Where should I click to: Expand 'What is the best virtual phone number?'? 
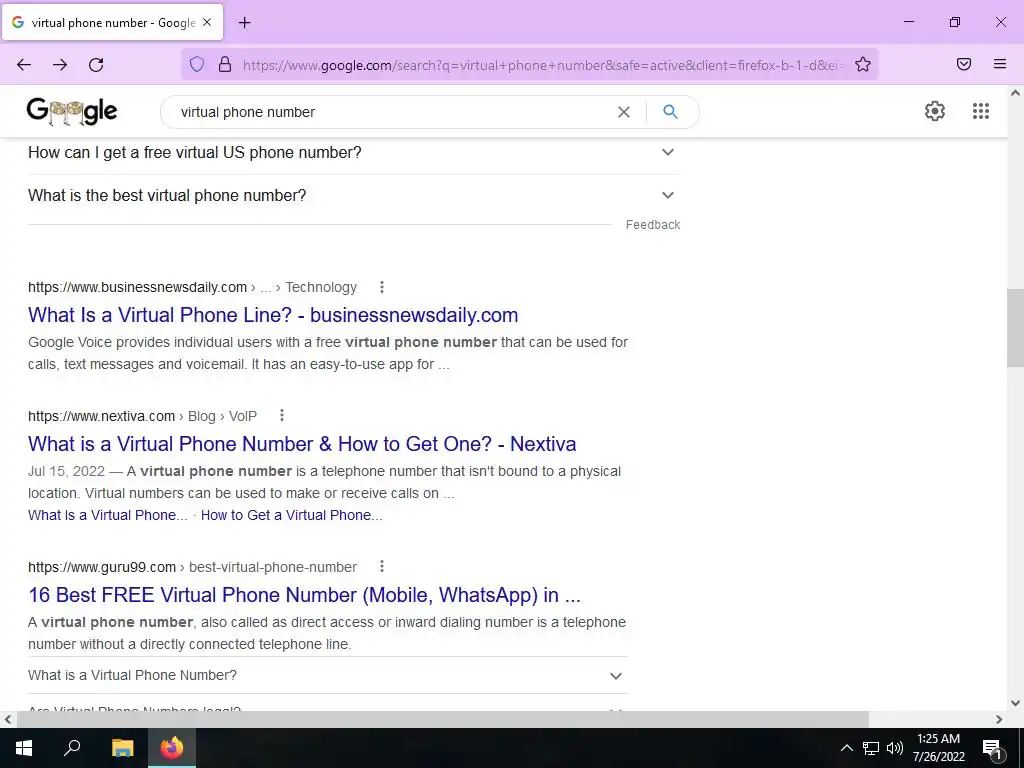click(354, 195)
